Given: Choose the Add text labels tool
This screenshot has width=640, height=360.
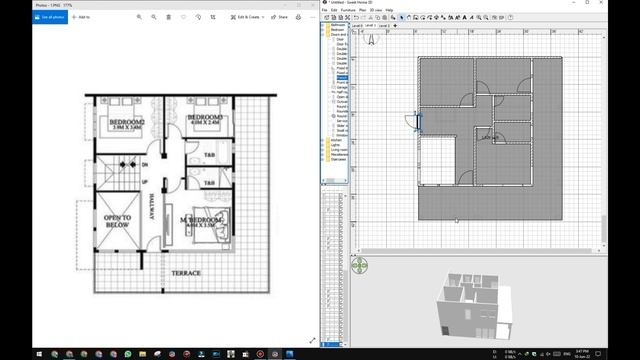Looking at the screenshot, I should point(443,18).
